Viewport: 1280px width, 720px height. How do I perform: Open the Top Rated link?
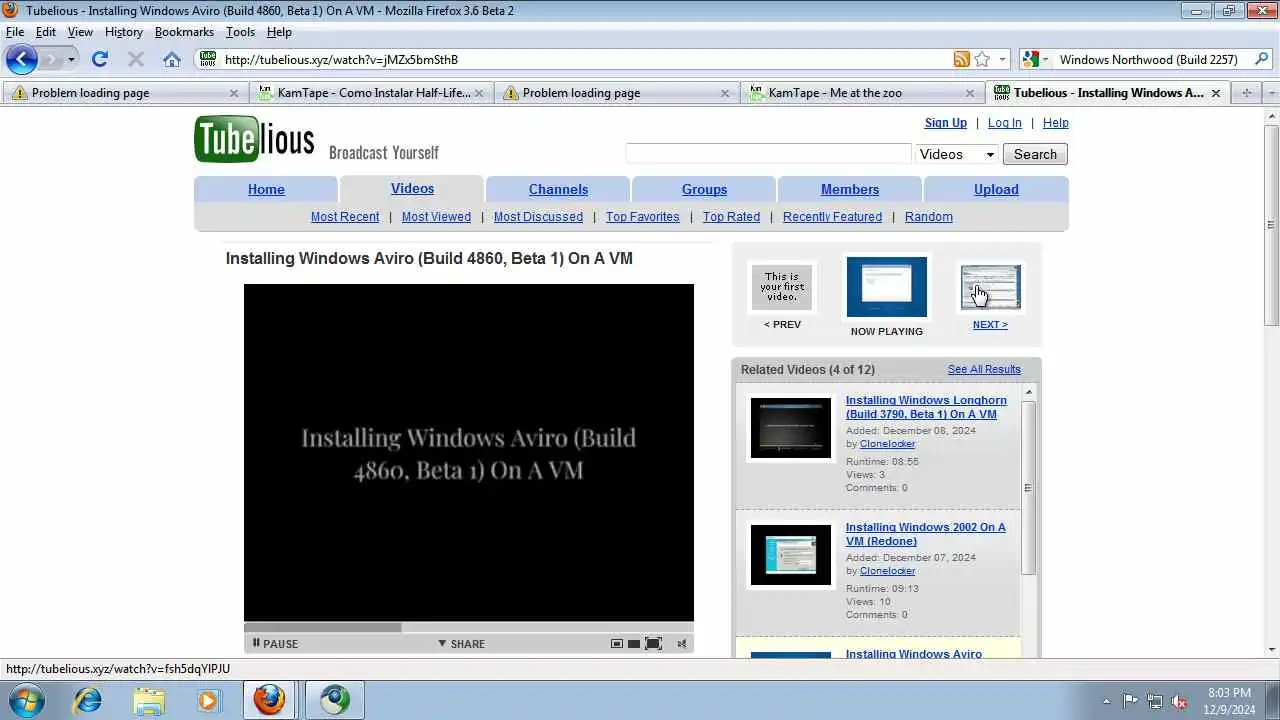click(x=731, y=217)
